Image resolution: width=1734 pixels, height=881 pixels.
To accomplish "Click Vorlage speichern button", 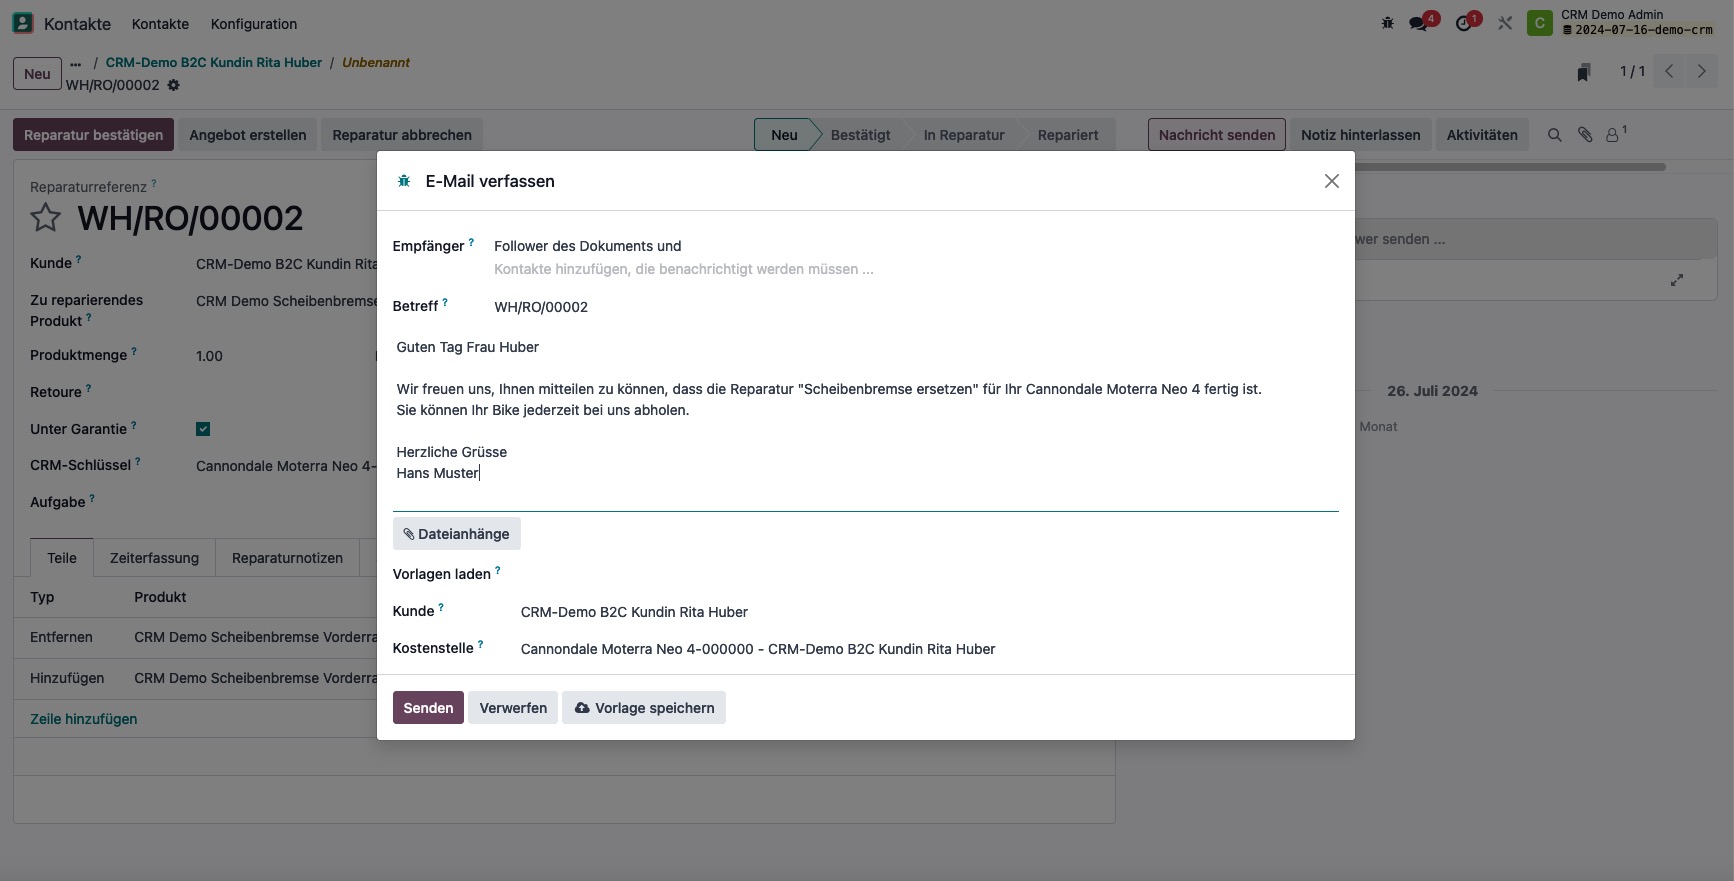I will pos(644,708).
